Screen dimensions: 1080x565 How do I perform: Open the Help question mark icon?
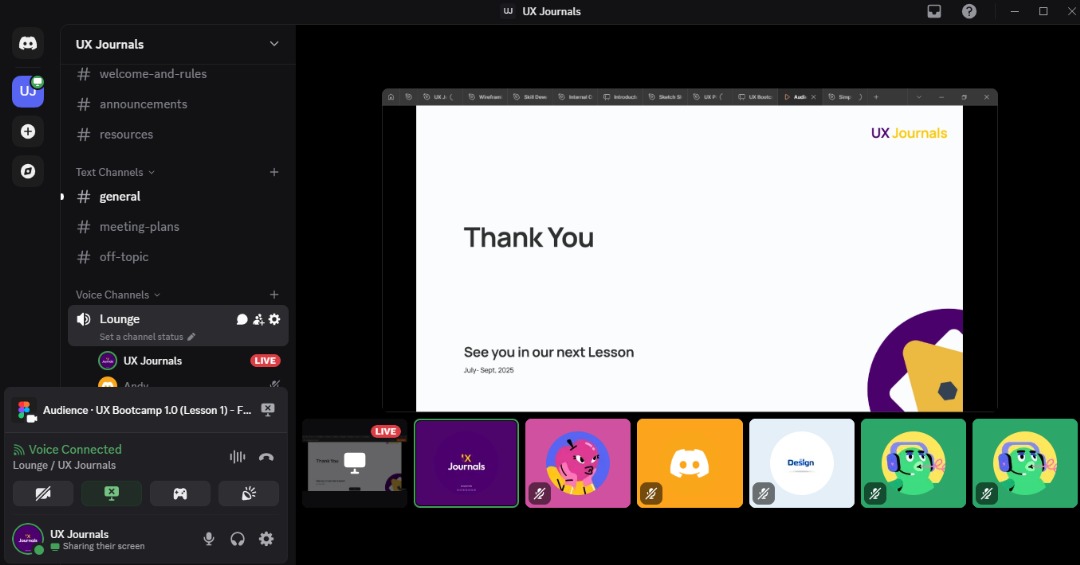[x=969, y=11]
